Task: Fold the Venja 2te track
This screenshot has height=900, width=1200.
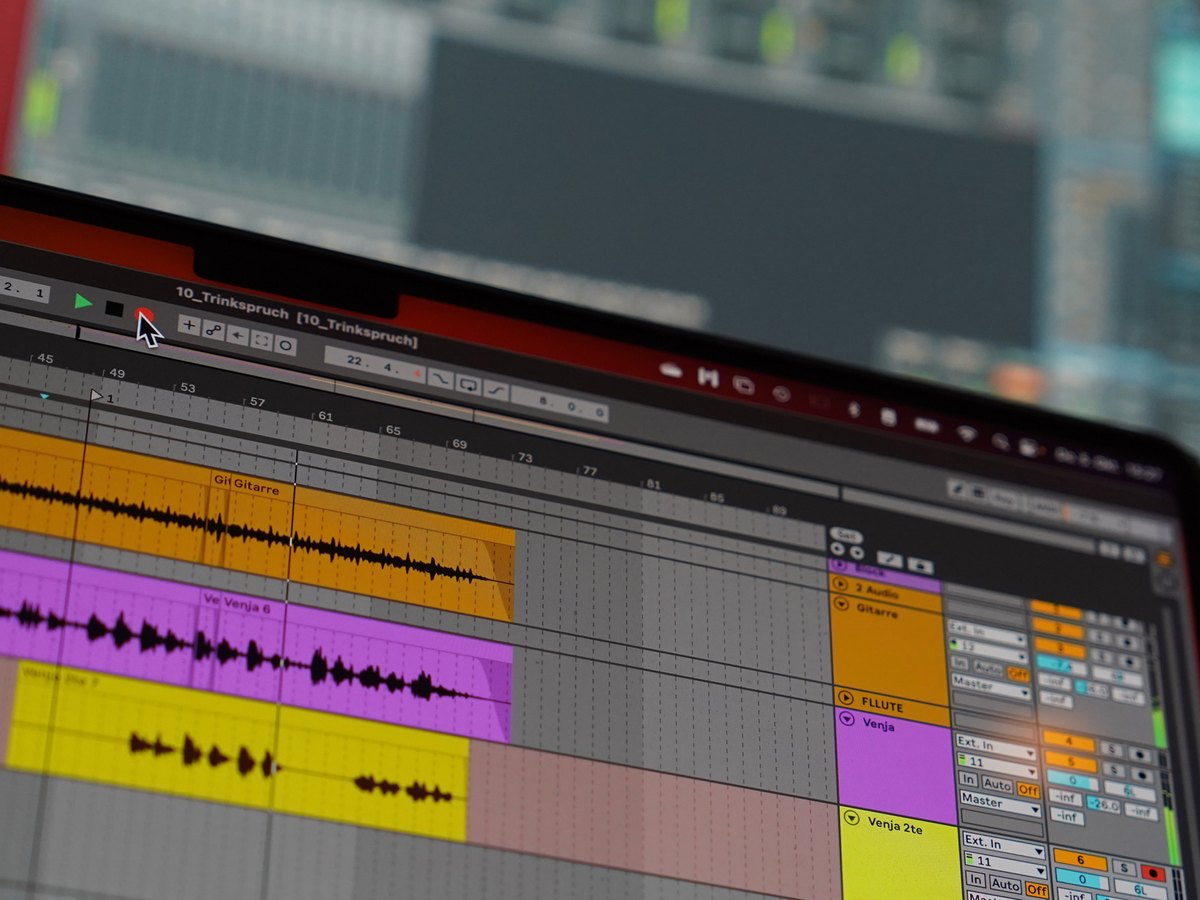Action: [x=851, y=817]
